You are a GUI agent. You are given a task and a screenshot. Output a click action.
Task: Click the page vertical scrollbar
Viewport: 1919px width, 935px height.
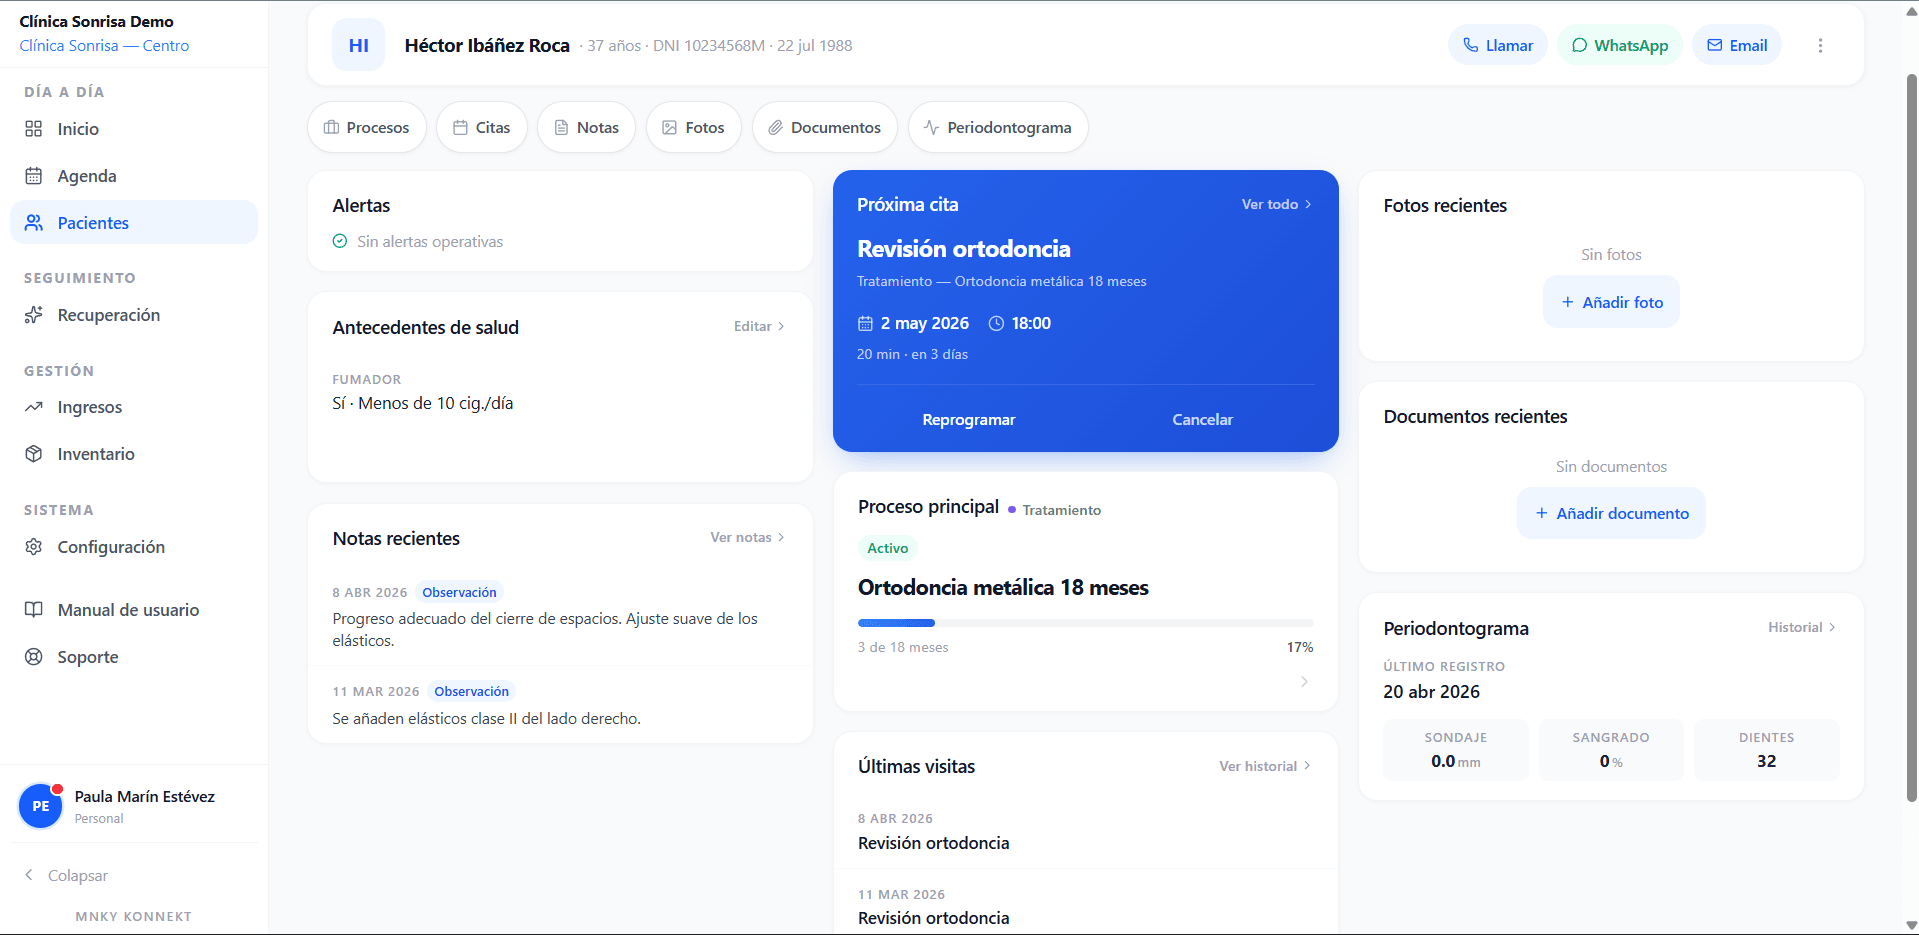pos(1912,438)
